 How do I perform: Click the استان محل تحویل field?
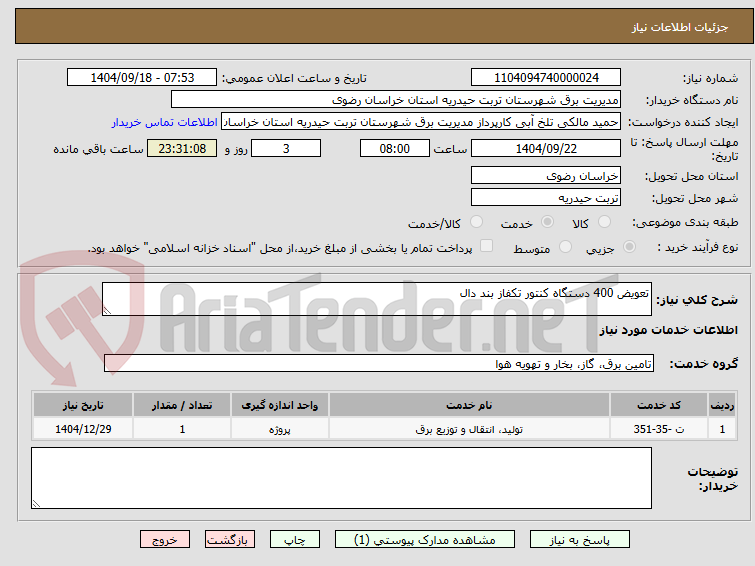point(546,175)
